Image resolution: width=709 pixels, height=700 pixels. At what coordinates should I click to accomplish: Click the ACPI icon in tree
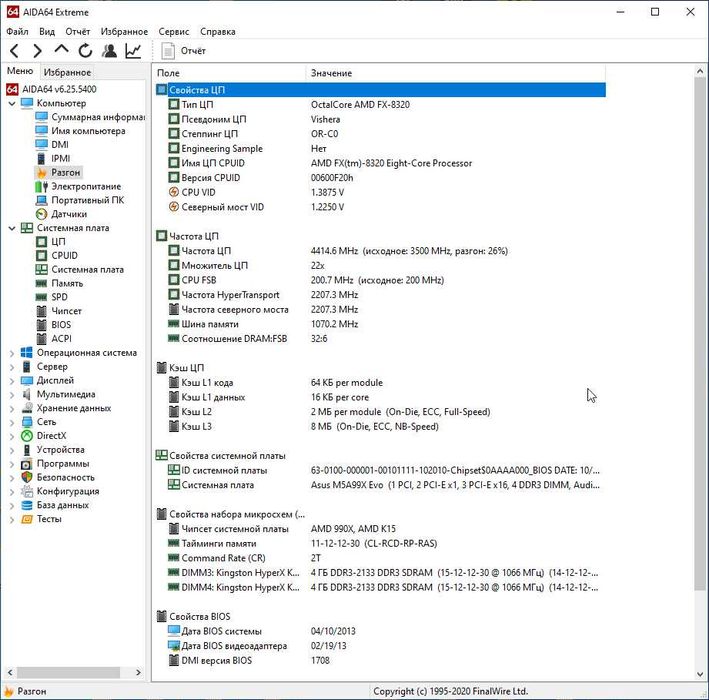coord(42,339)
